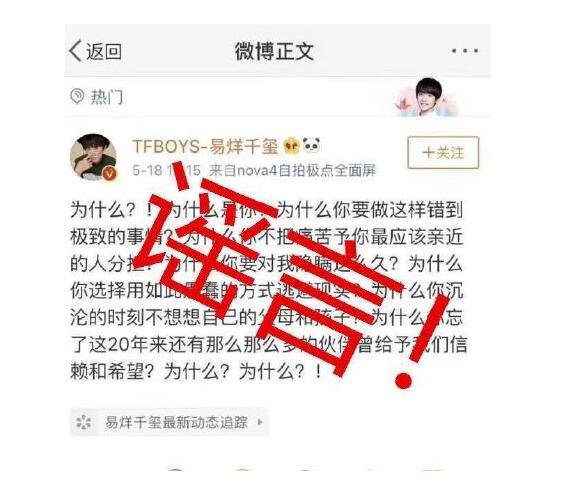Open TFBOYS-易烊千玺 username profile link
Viewport: 566px width, 482px height.
tap(206, 147)
